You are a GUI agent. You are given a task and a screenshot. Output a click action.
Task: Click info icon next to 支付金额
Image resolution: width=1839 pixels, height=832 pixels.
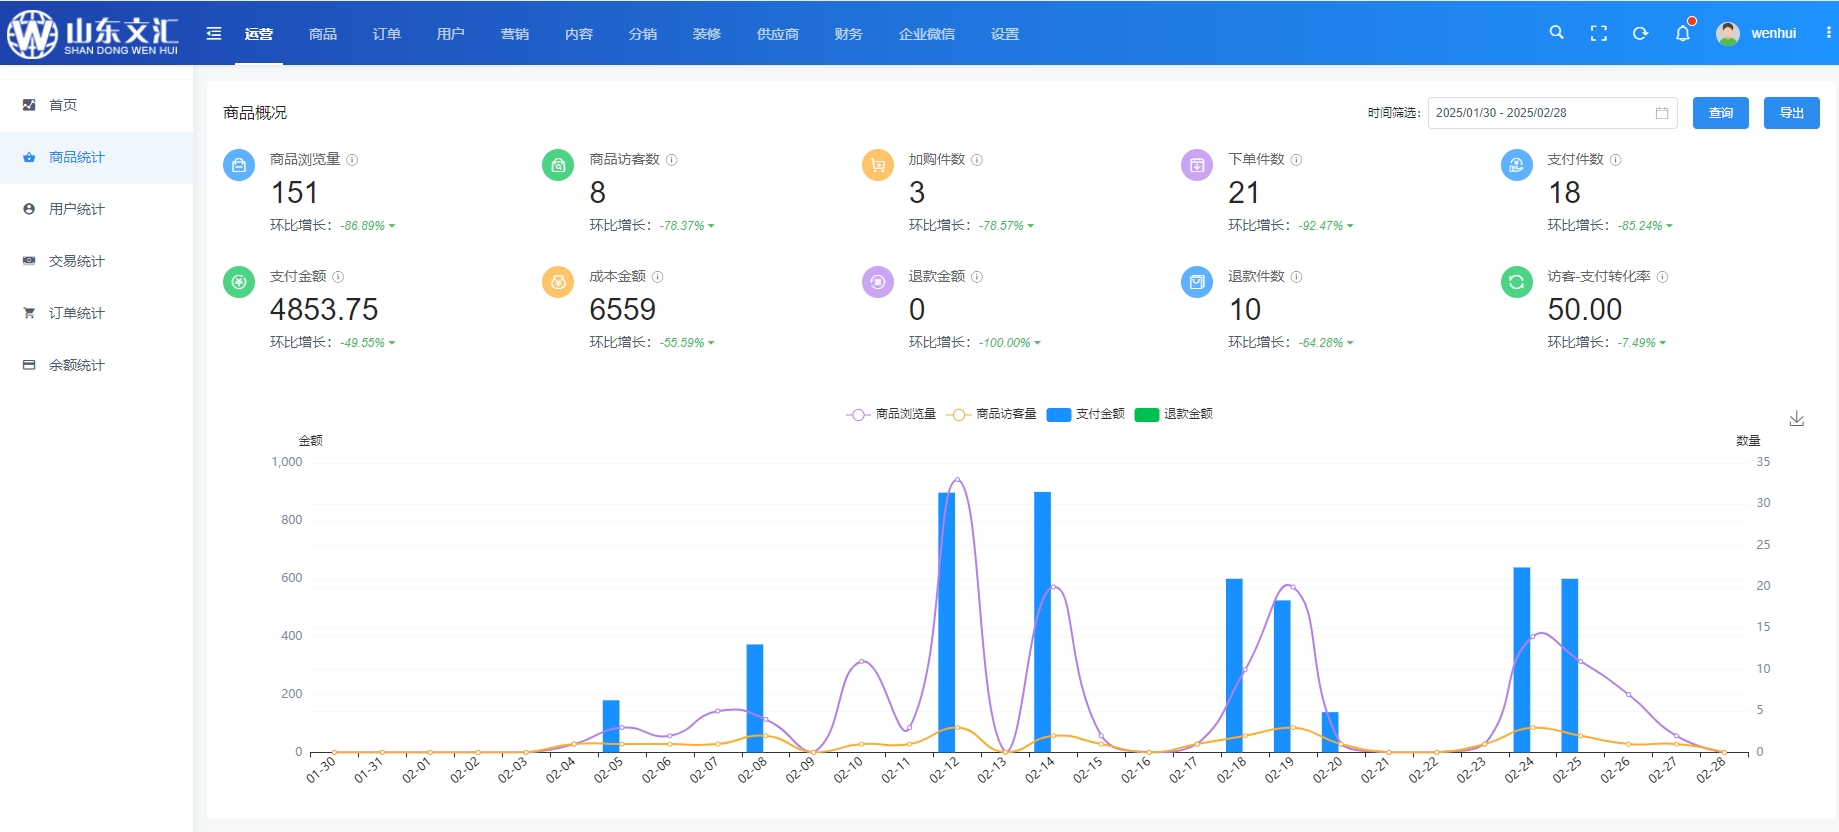[x=338, y=277]
